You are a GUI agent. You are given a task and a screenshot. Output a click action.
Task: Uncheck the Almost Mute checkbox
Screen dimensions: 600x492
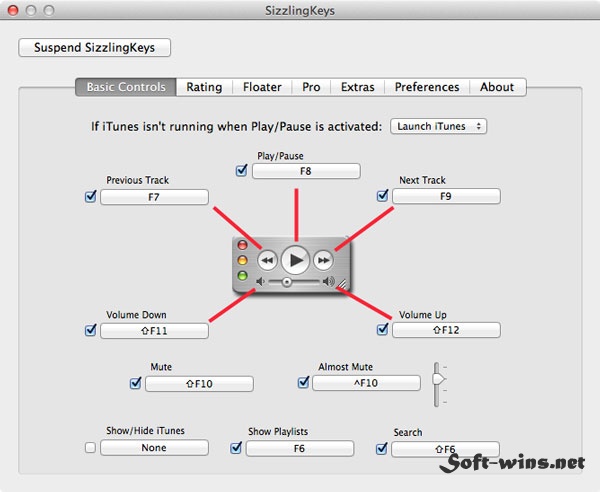point(303,382)
